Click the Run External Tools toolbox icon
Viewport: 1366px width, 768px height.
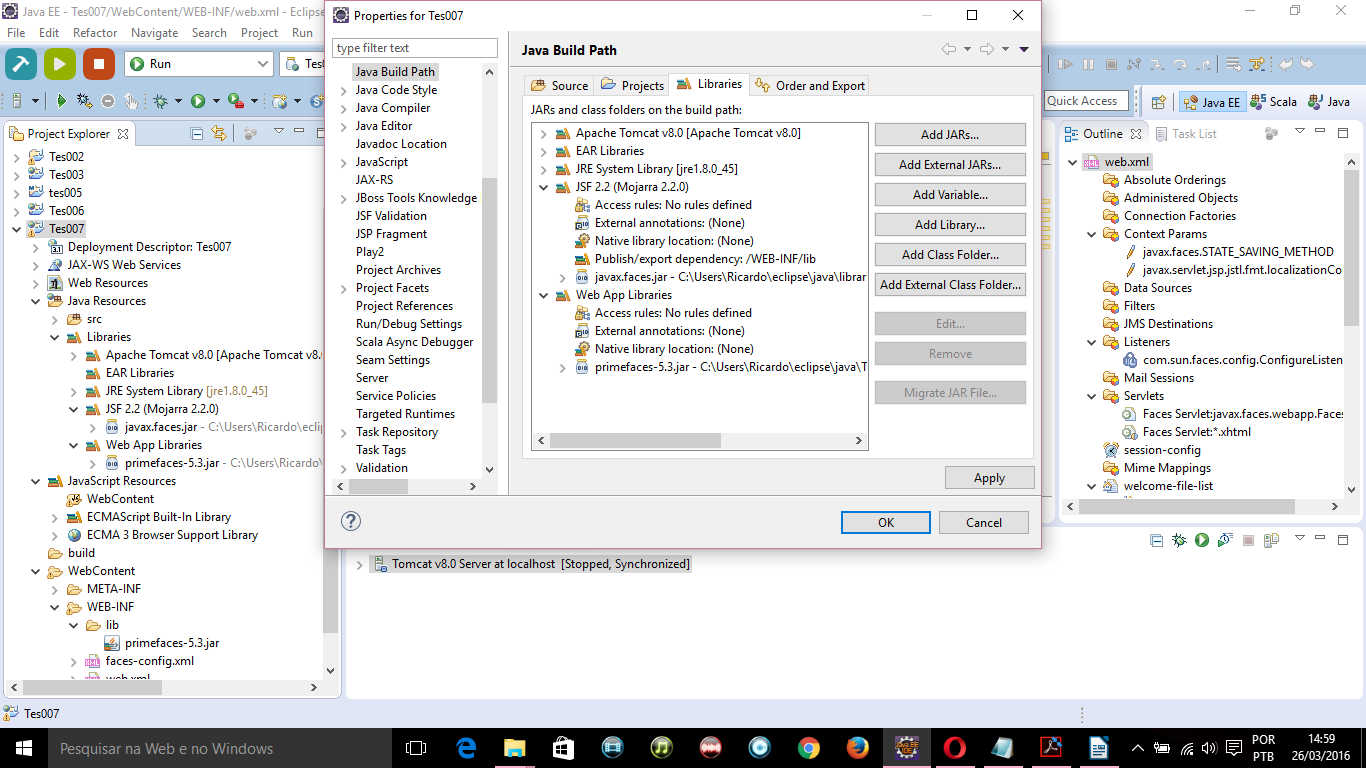235,101
